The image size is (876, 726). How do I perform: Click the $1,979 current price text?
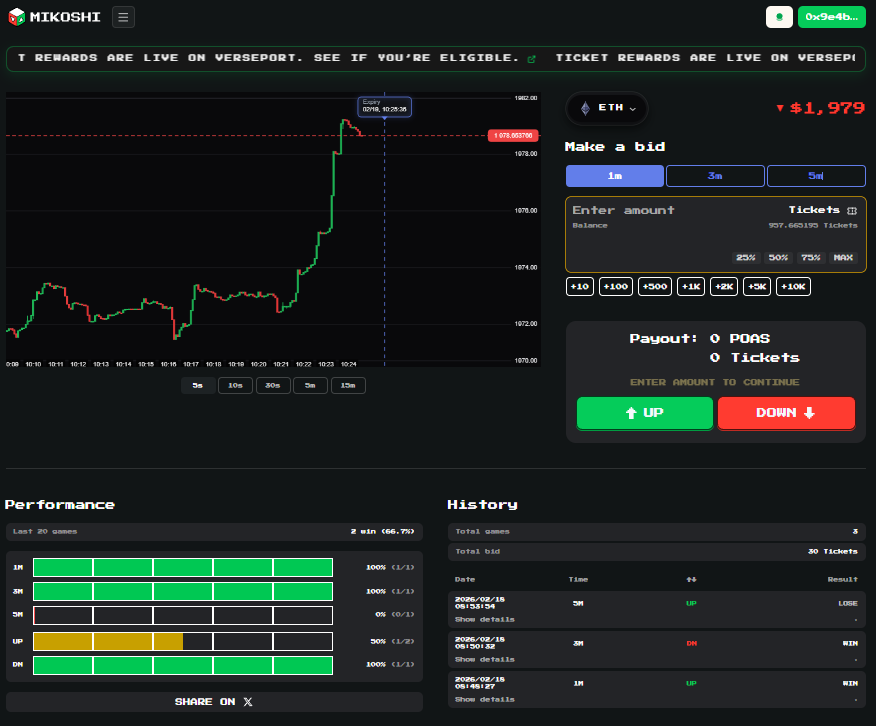[x=827, y=108]
